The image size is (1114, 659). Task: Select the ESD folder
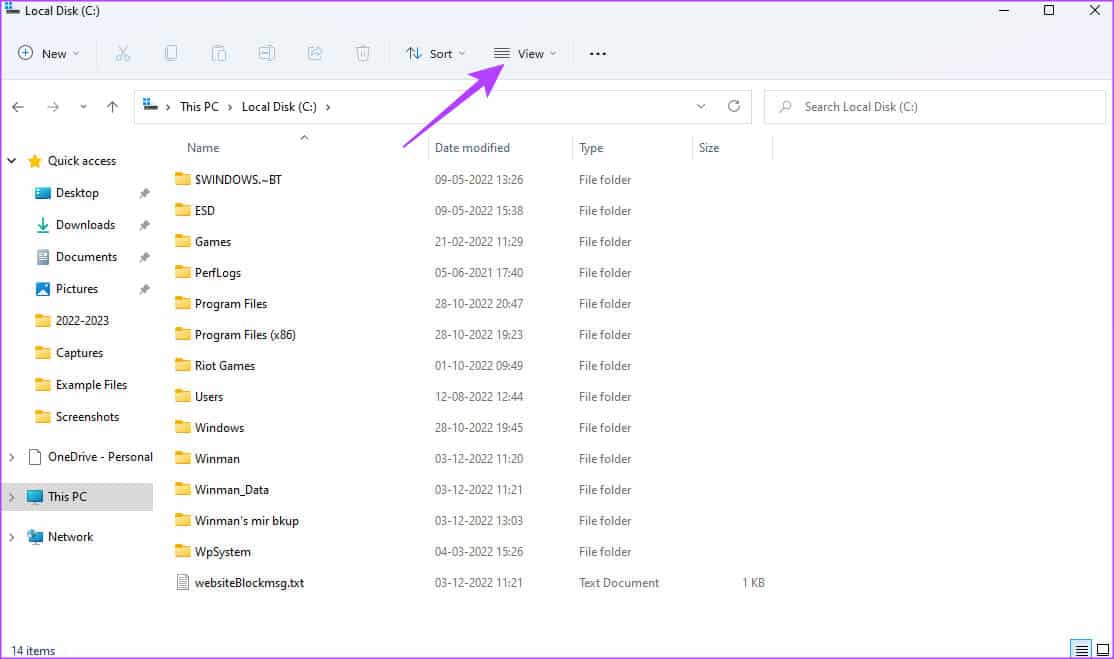coord(205,211)
